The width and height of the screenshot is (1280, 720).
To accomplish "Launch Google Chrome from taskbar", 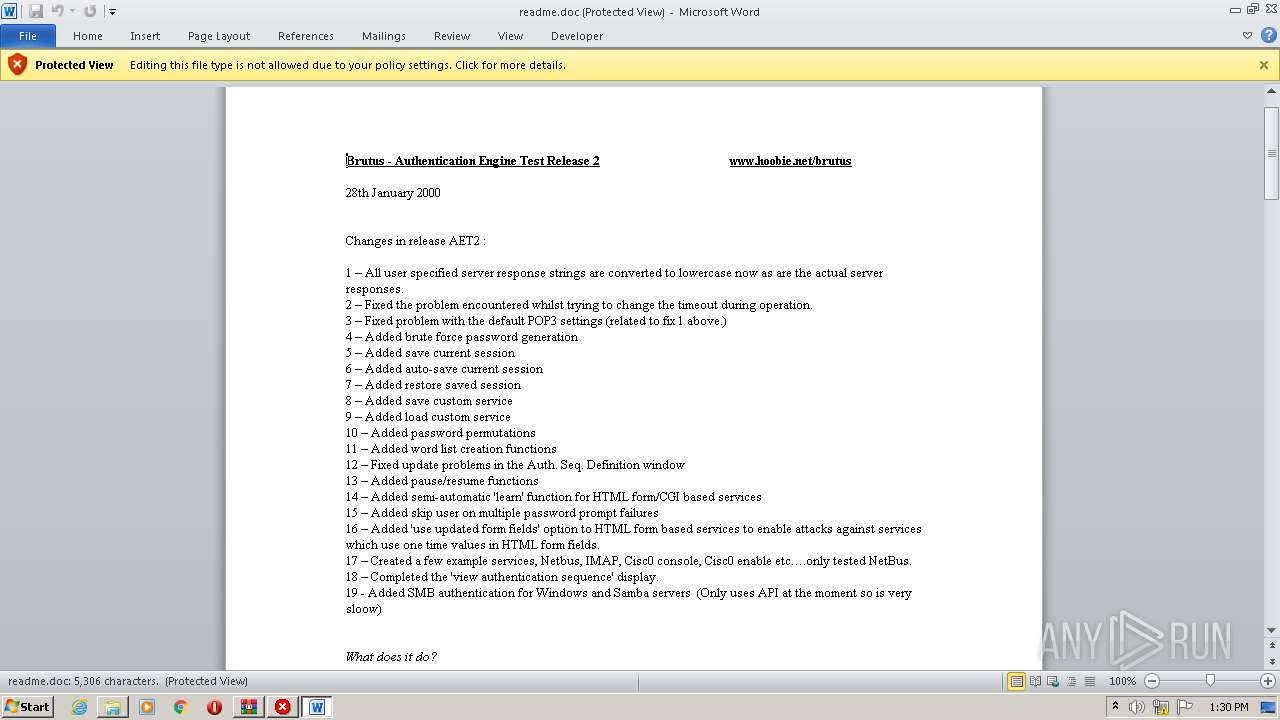I will (181, 707).
